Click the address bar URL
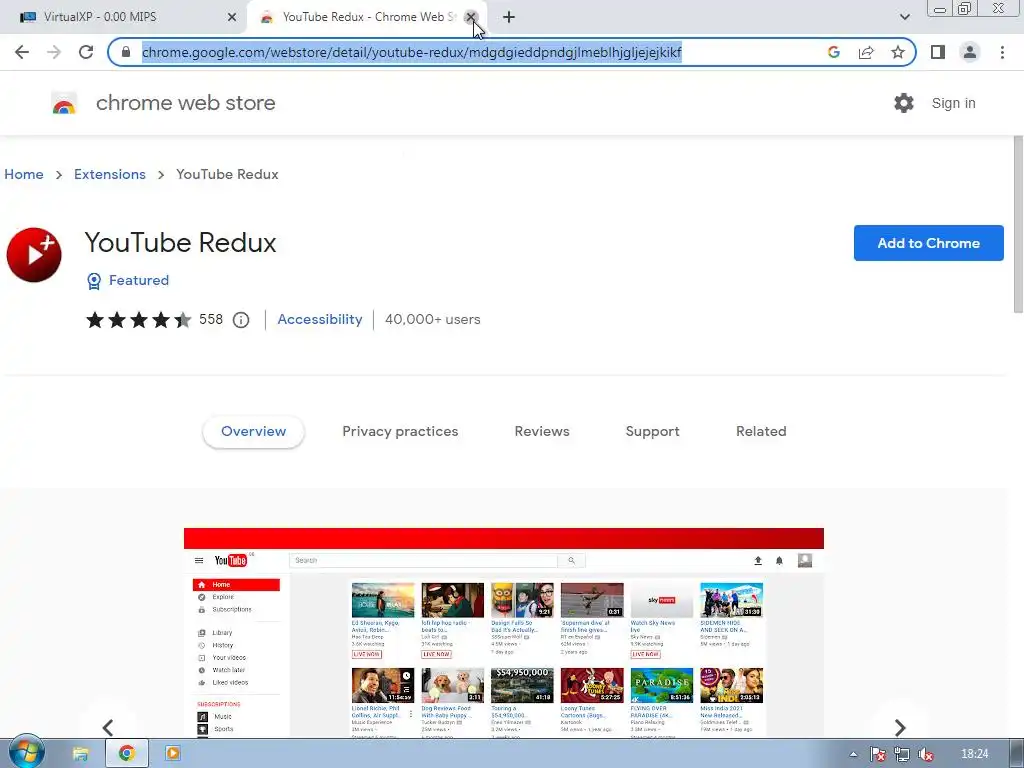Image resolution: width=1024 pixels, height=768 pixels. [411, 52]
